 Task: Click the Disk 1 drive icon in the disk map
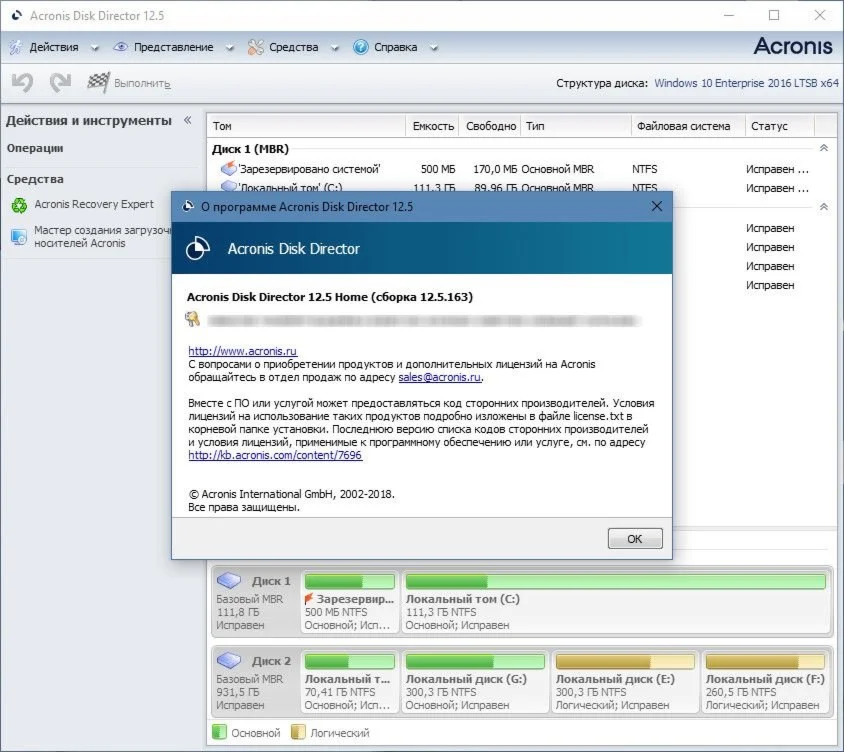point(229,581)
